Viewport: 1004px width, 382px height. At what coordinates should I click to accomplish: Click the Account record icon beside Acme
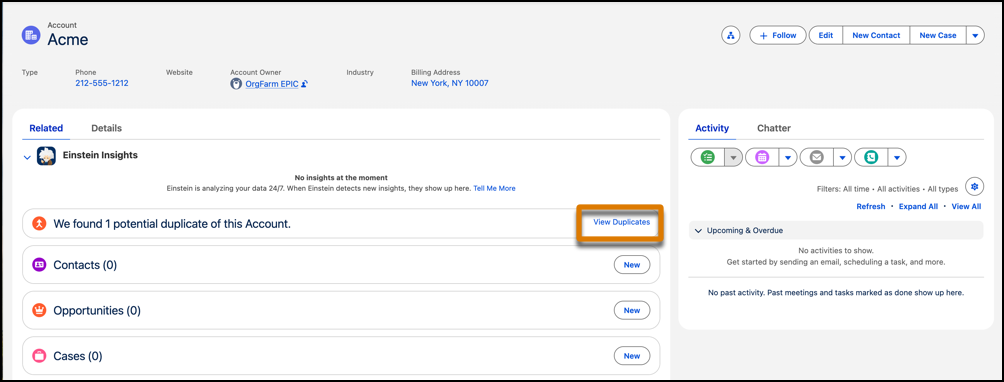[31, 35]
